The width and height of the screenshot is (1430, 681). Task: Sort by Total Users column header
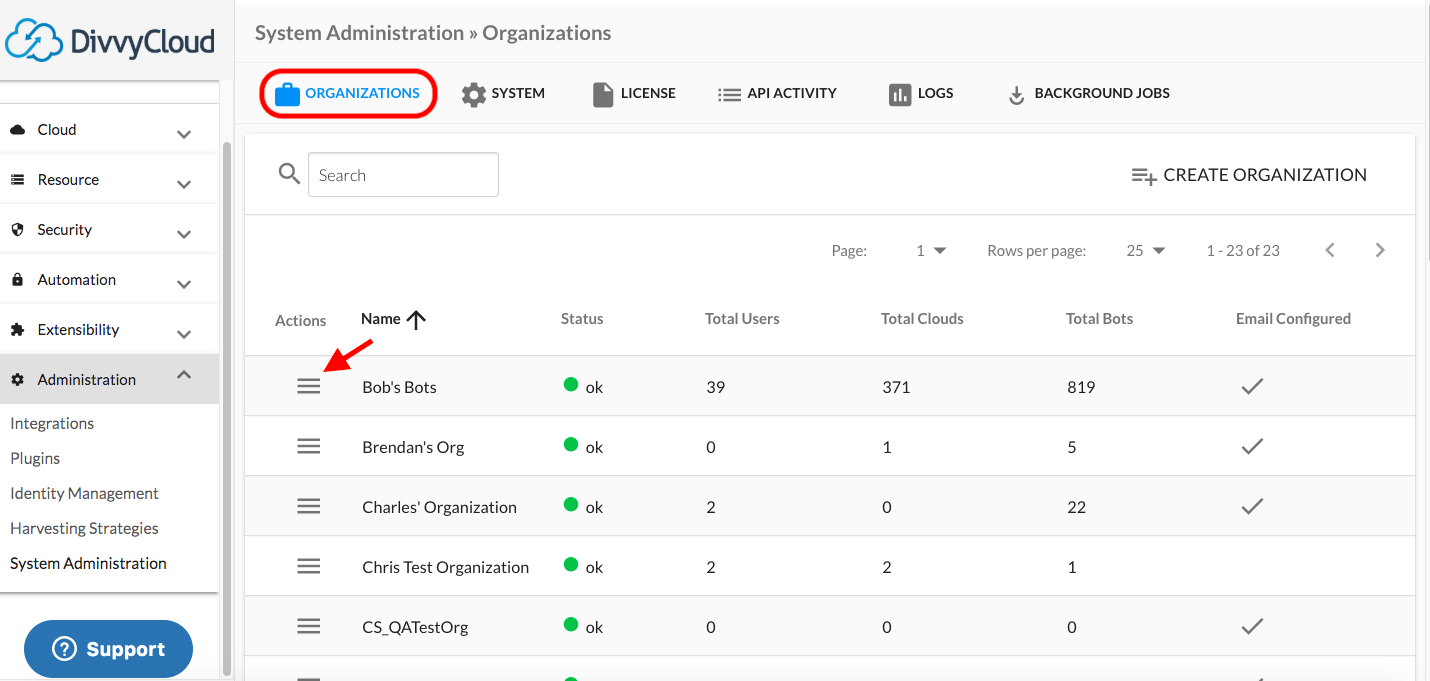click(742, 319)
